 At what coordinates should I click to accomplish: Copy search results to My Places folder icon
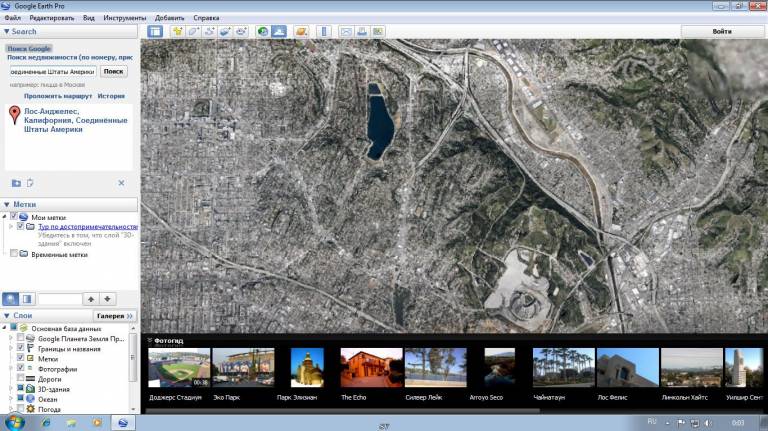(16, 183)
